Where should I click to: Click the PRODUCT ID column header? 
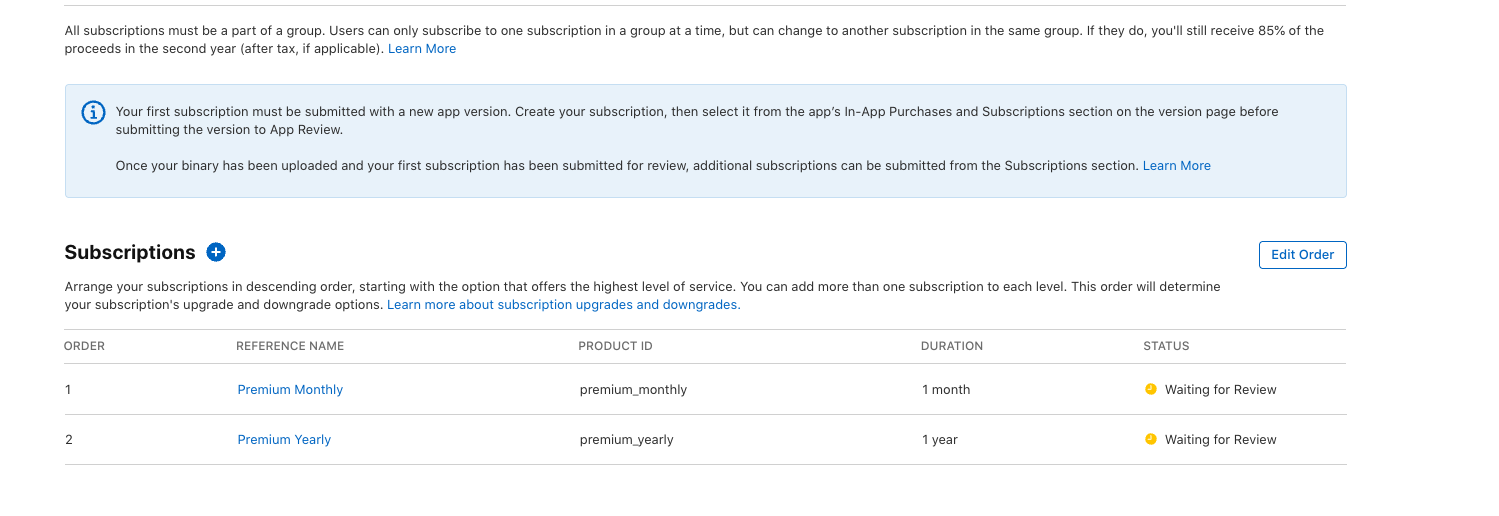615,346
